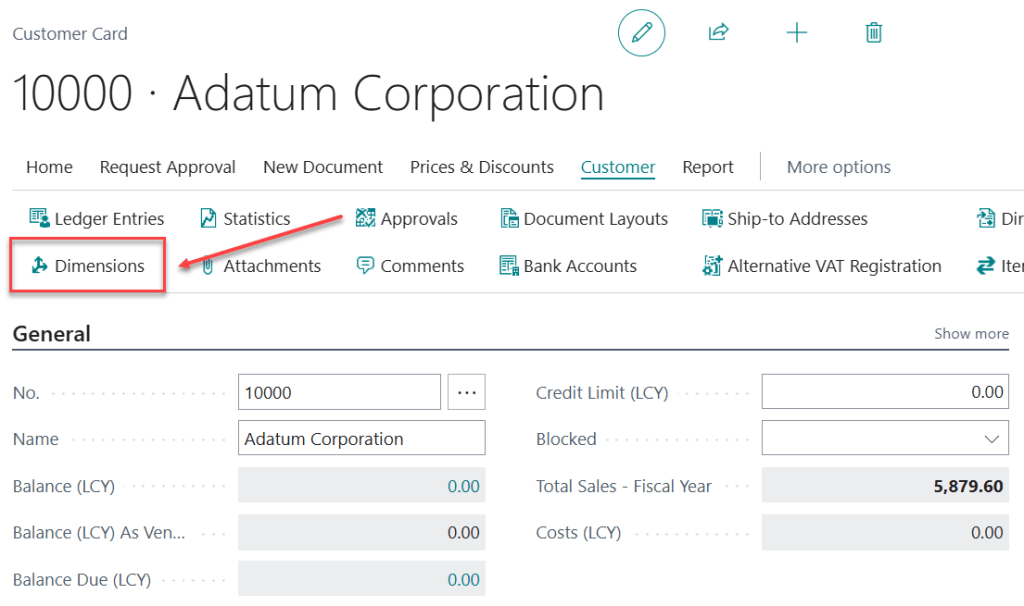Open the No. field lookup ellipsis
This screenshot has height=606, width=1024.
point(466,391)
